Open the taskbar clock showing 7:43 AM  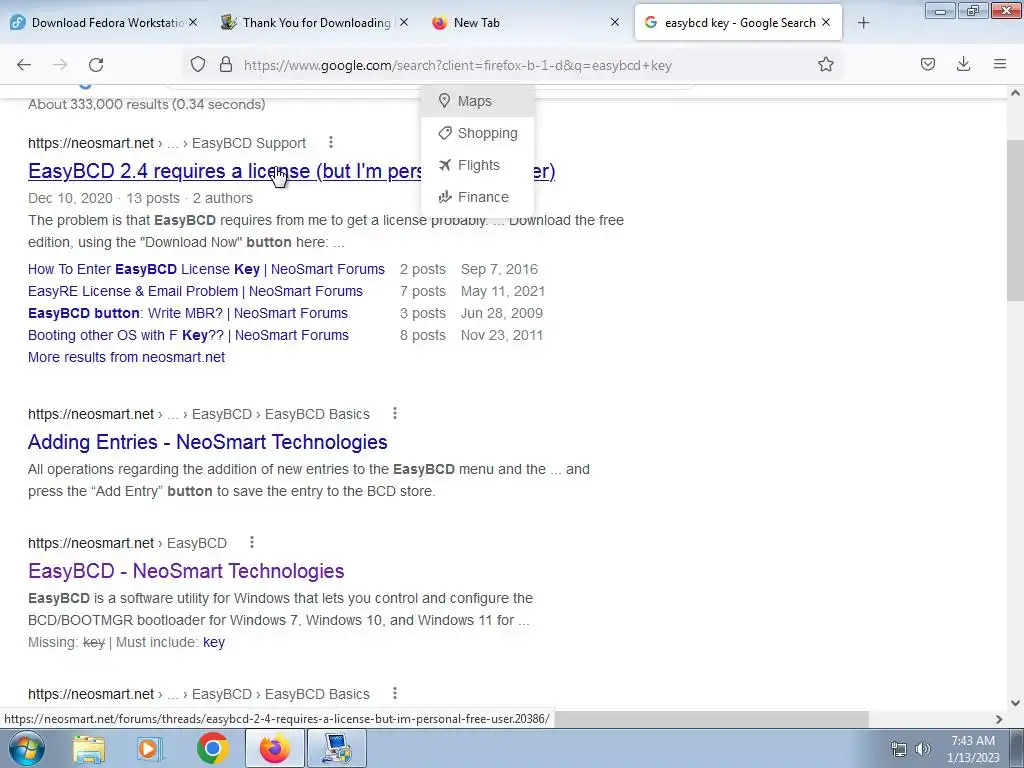pos(973,749)
